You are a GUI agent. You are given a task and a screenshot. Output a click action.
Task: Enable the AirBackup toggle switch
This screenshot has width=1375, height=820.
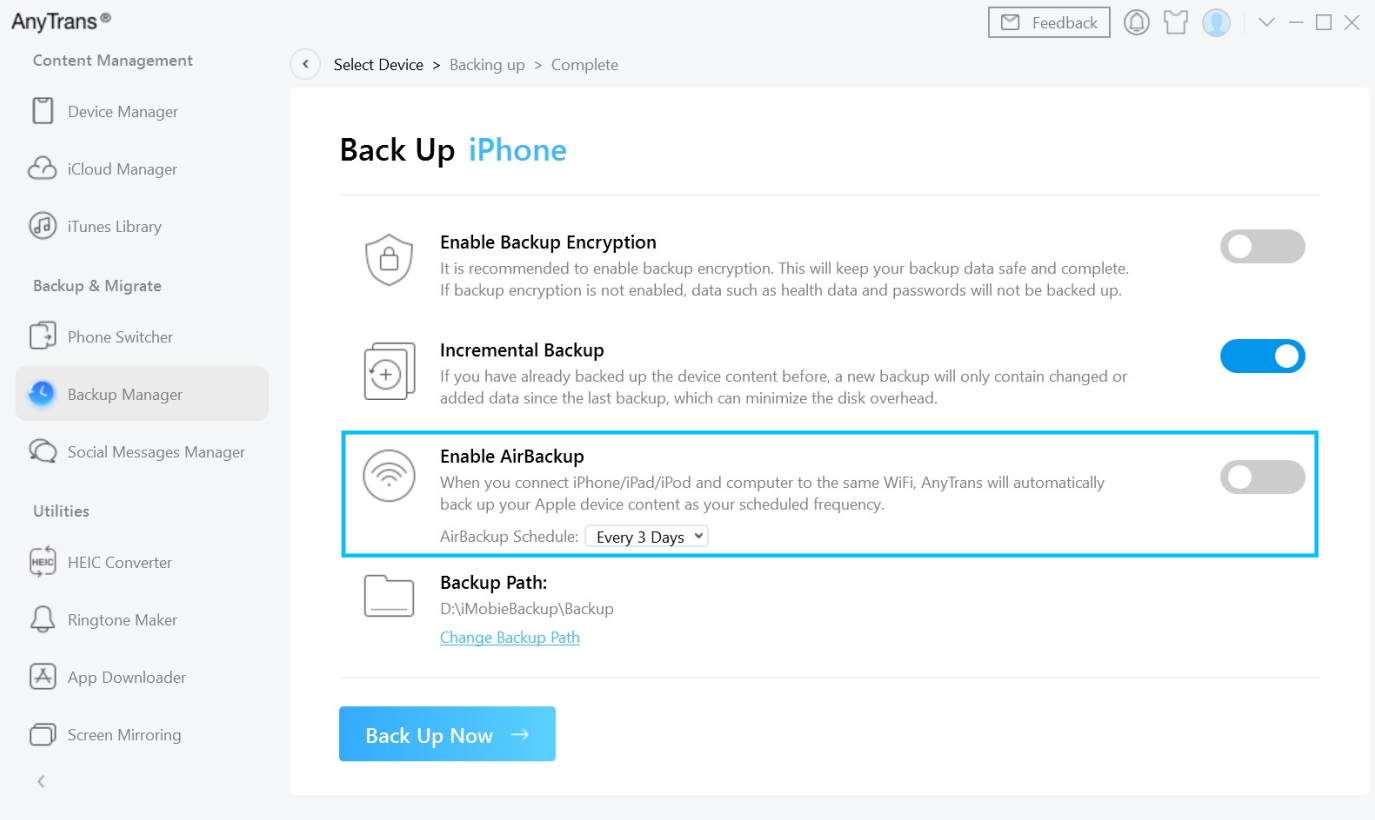click(x=1262, y=477)
